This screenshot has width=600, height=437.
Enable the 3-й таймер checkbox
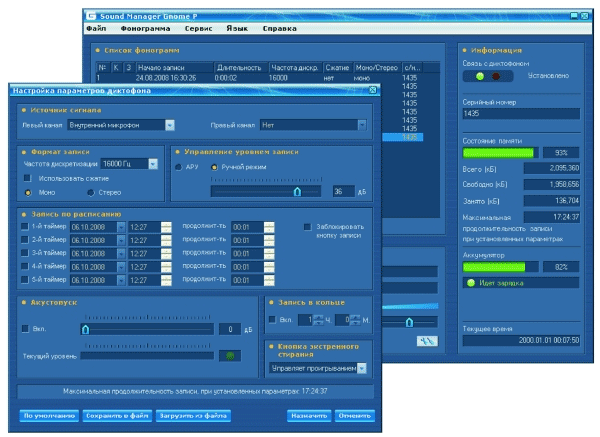(25, 253)
